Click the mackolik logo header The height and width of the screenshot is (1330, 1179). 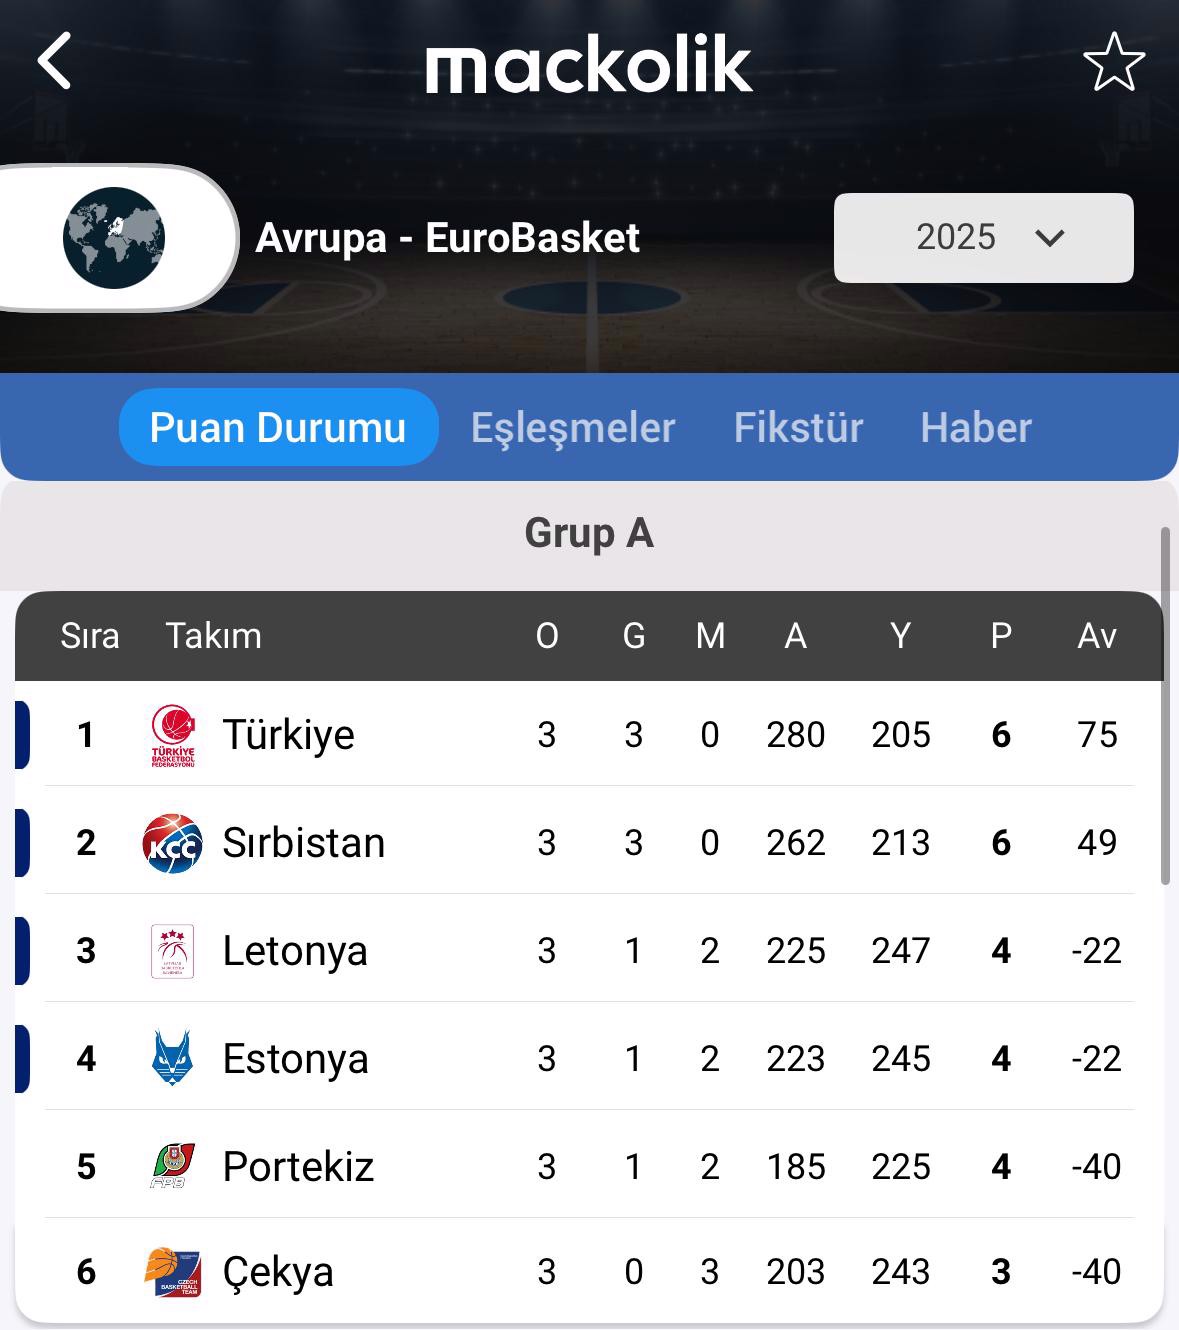pyautogui.click(x=589, y=64)
